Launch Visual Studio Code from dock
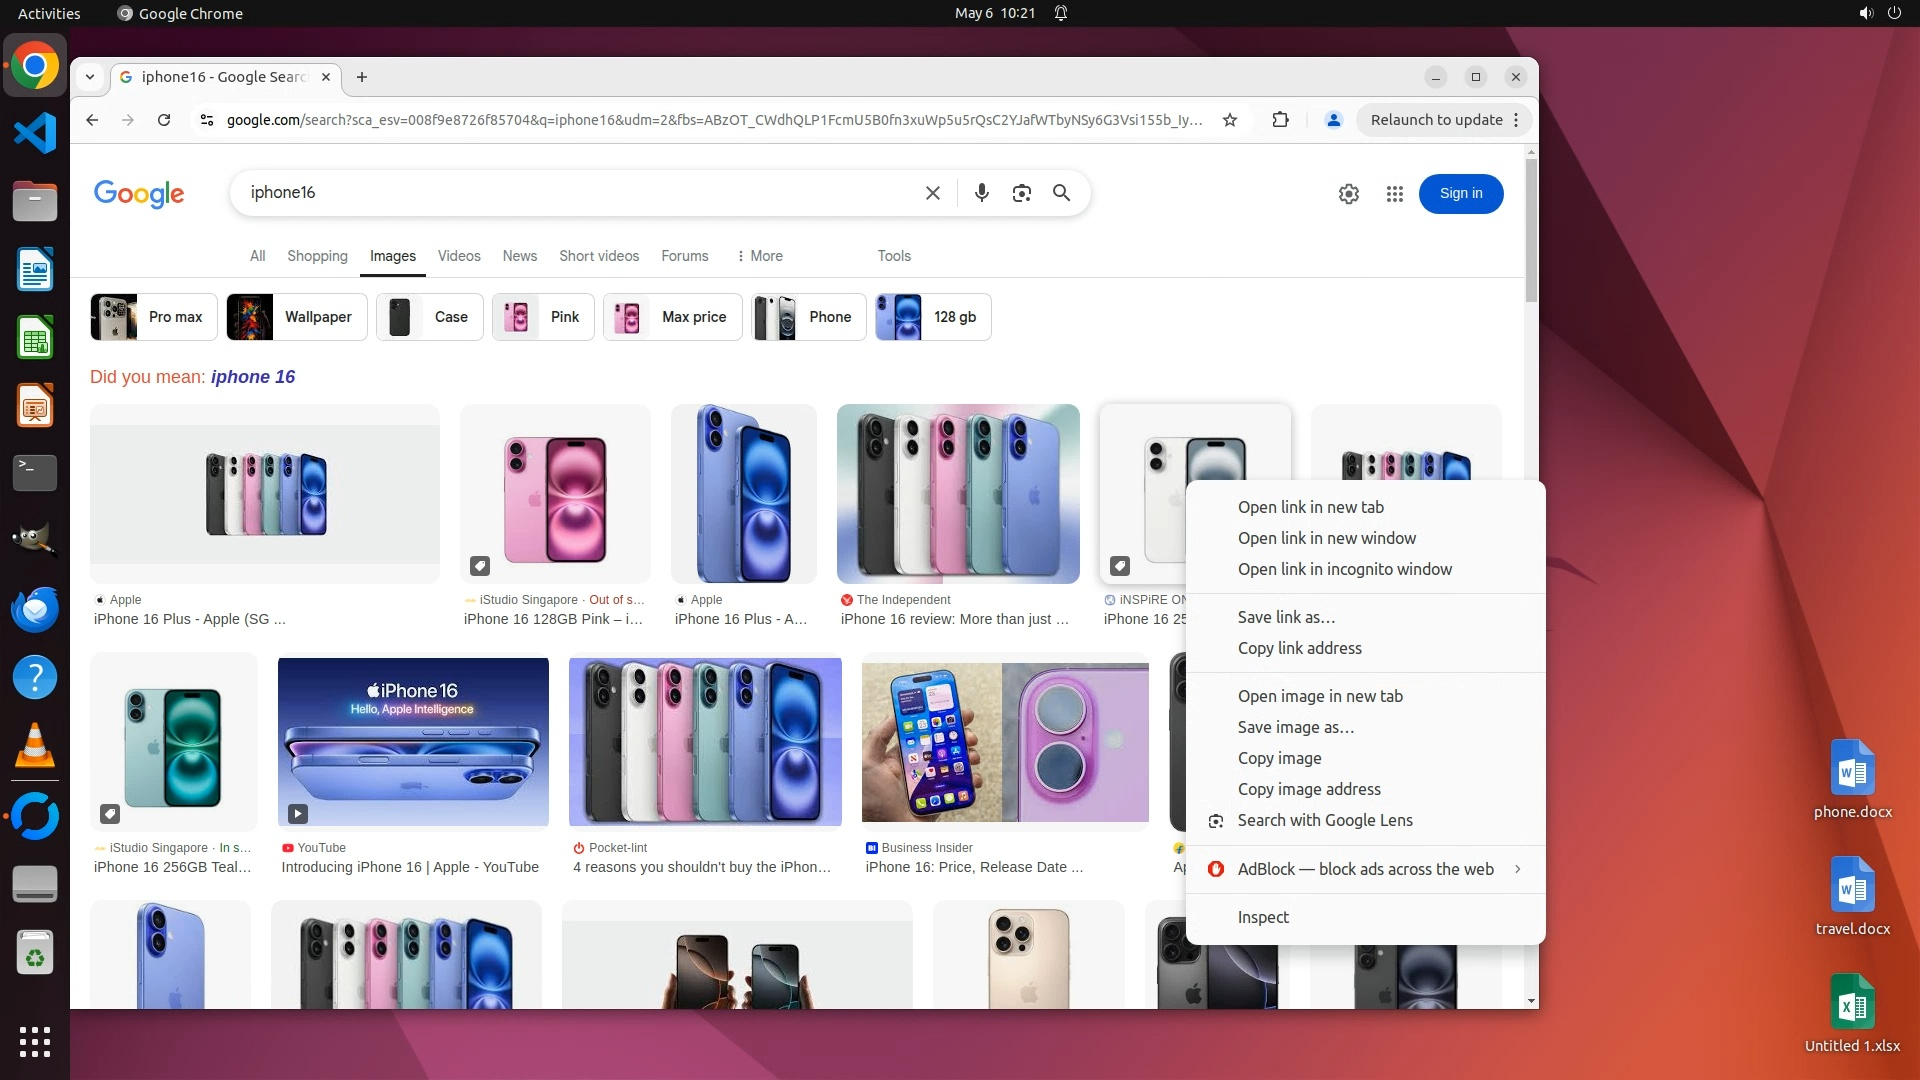The height and width of the screenshot is (1080, 1920). [35, 133]
